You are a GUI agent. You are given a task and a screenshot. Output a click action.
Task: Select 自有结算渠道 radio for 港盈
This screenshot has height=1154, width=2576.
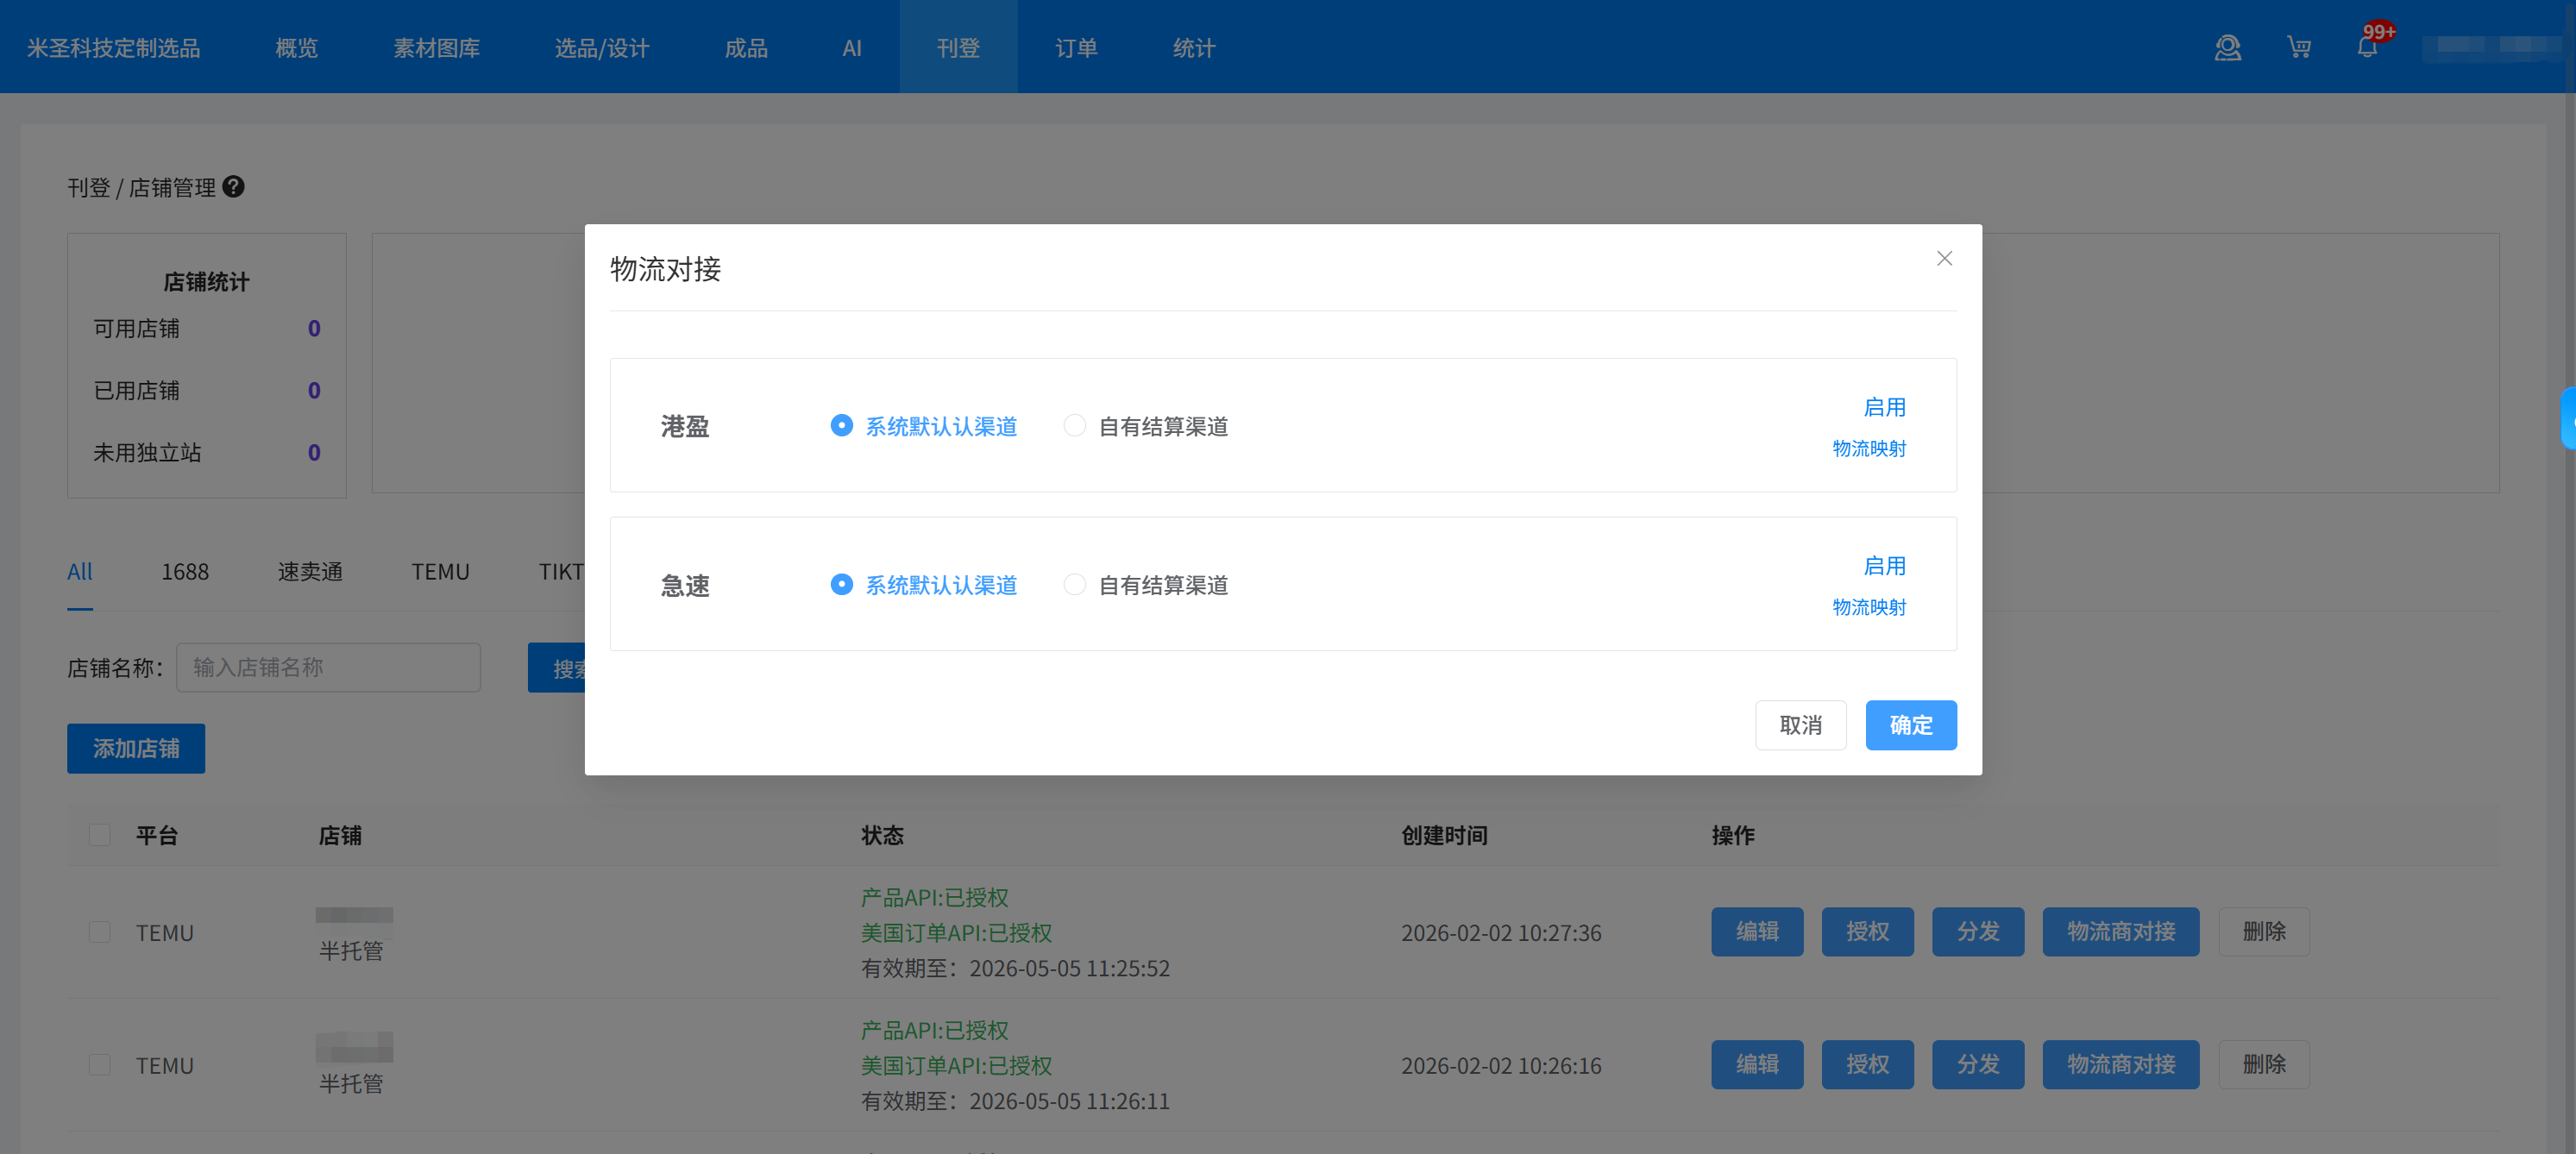coord(1074,426)
